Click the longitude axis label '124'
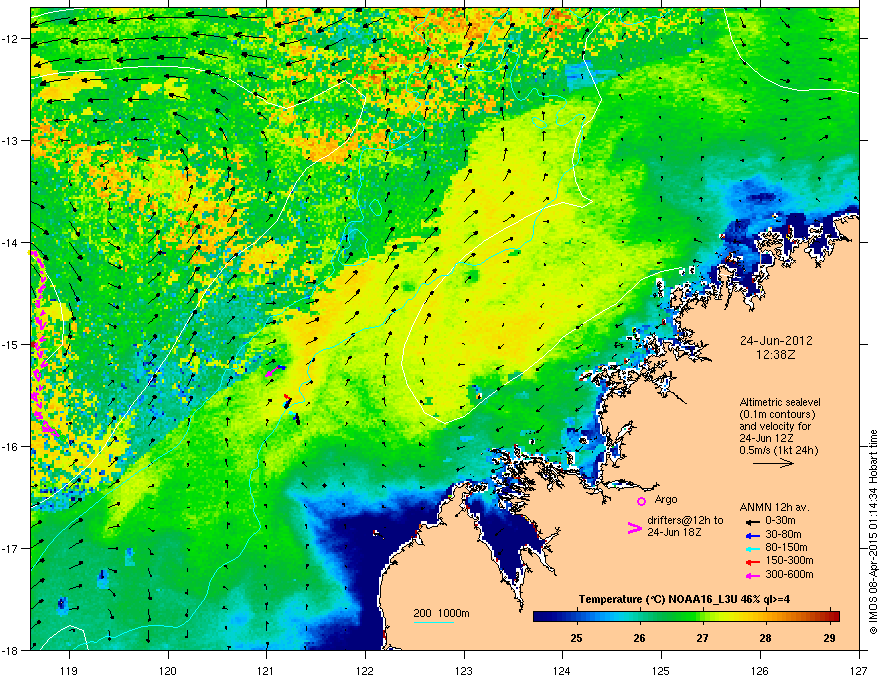This screenshot has height=680, width=880. (x=563, y=670)
